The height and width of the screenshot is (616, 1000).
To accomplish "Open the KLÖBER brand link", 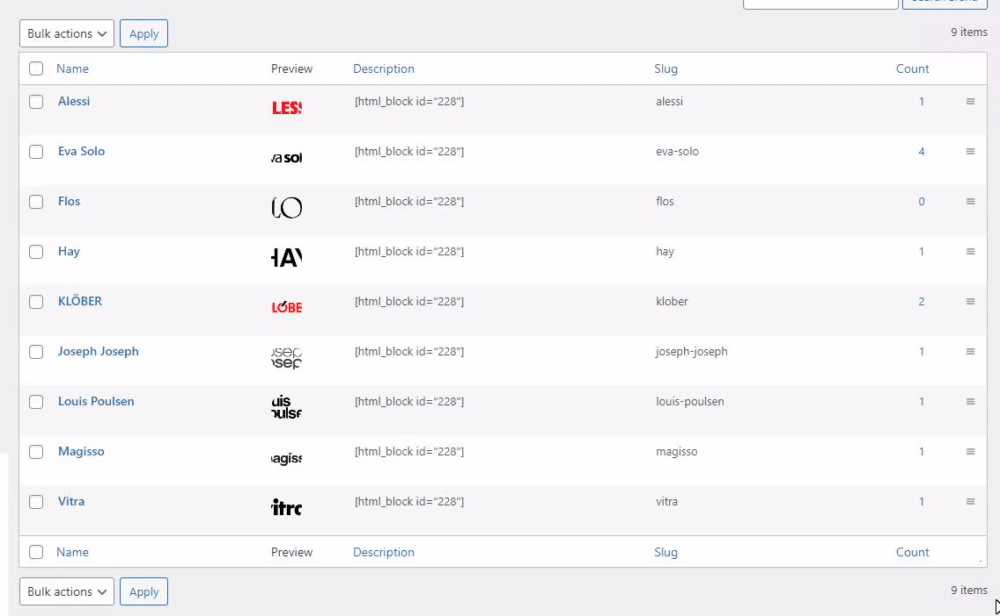I will [x=80, y=301].
